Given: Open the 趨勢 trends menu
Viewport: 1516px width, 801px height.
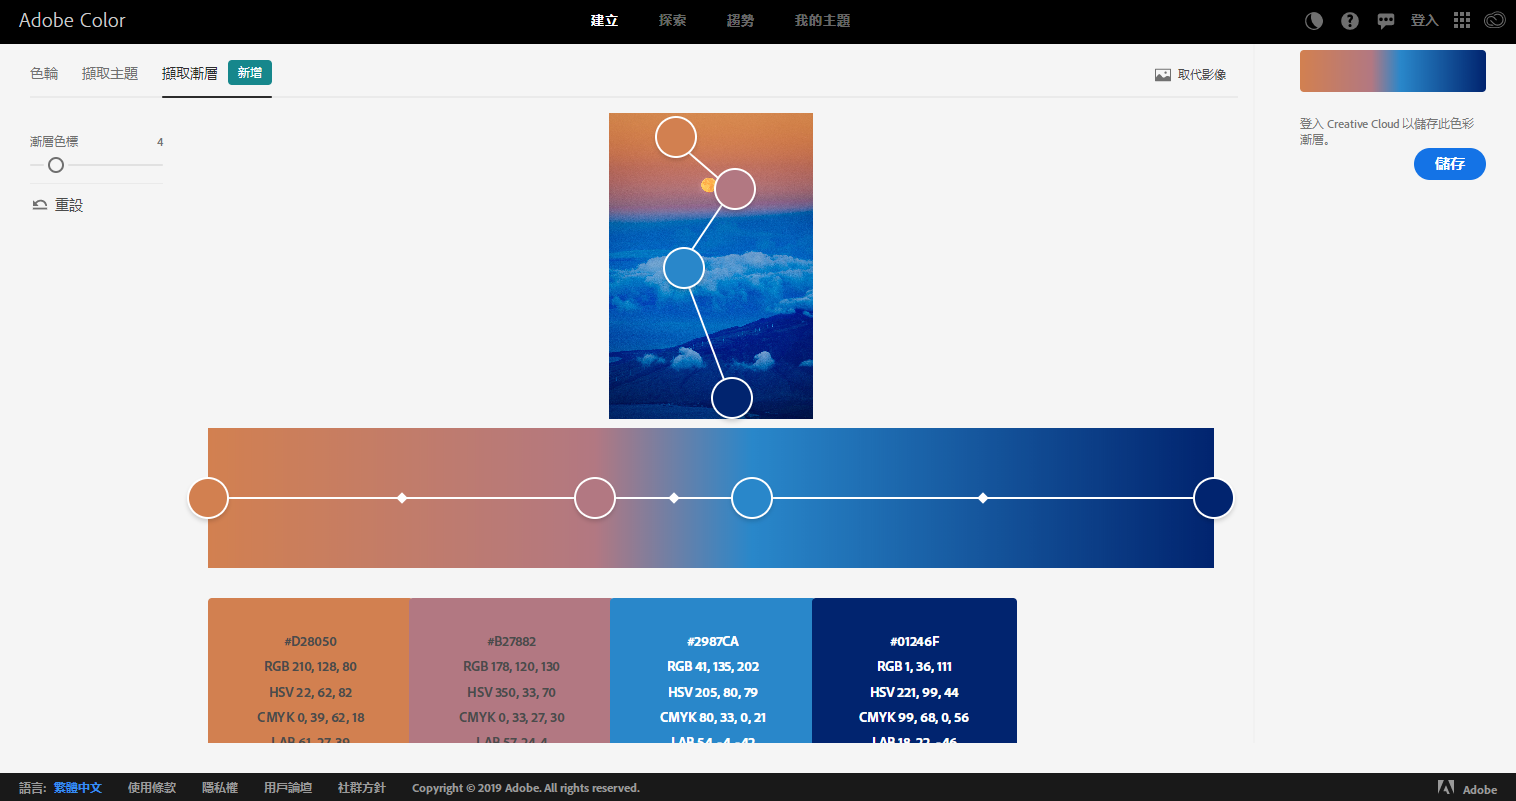Looking at the screenshot, I should [740, 21].
